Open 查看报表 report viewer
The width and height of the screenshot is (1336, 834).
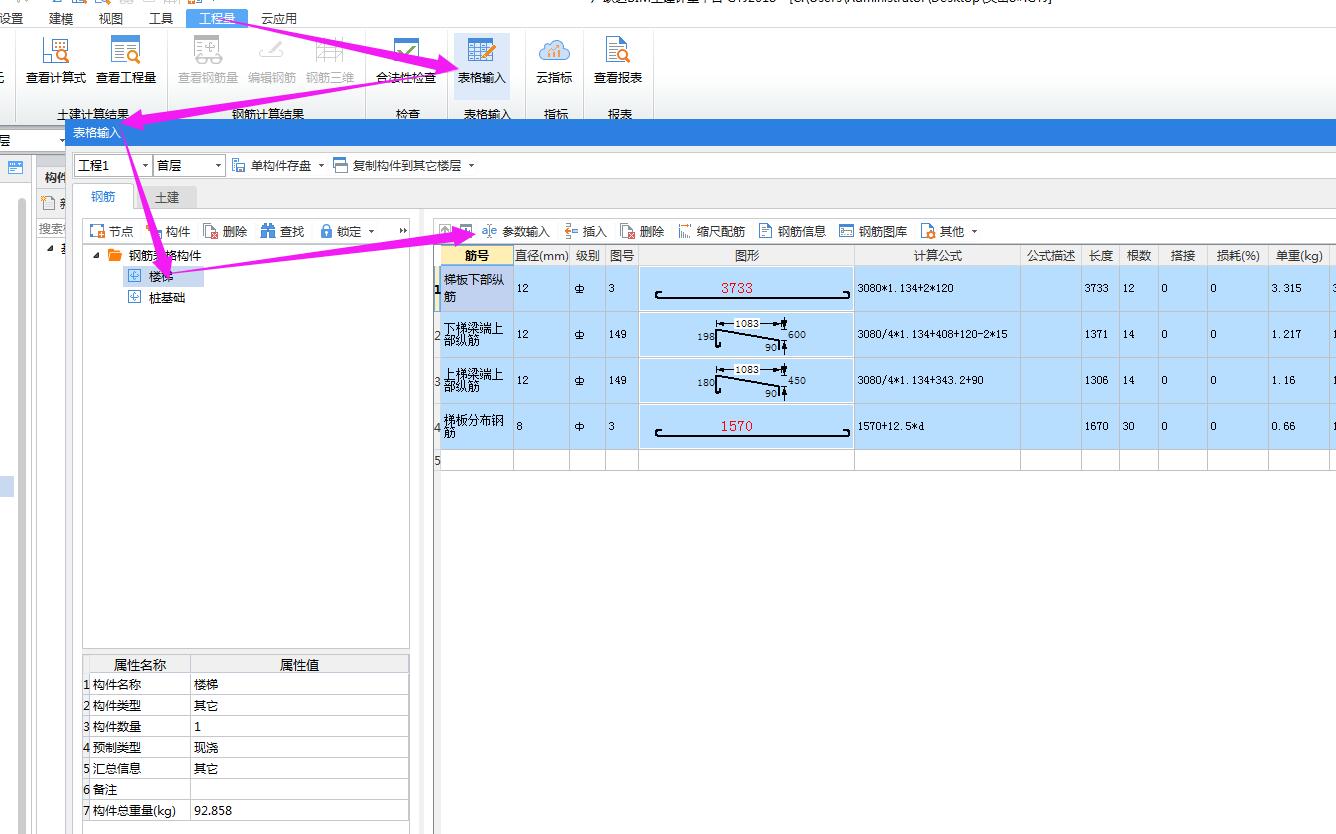point(618,60)
